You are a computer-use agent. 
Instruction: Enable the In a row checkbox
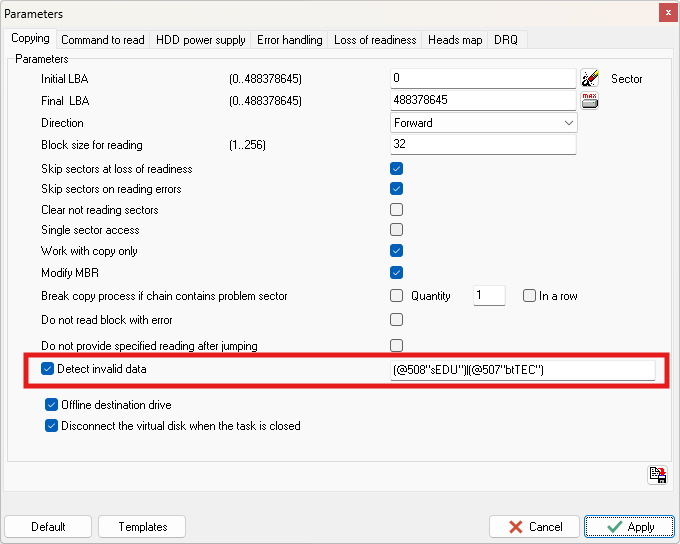[530, 296]
